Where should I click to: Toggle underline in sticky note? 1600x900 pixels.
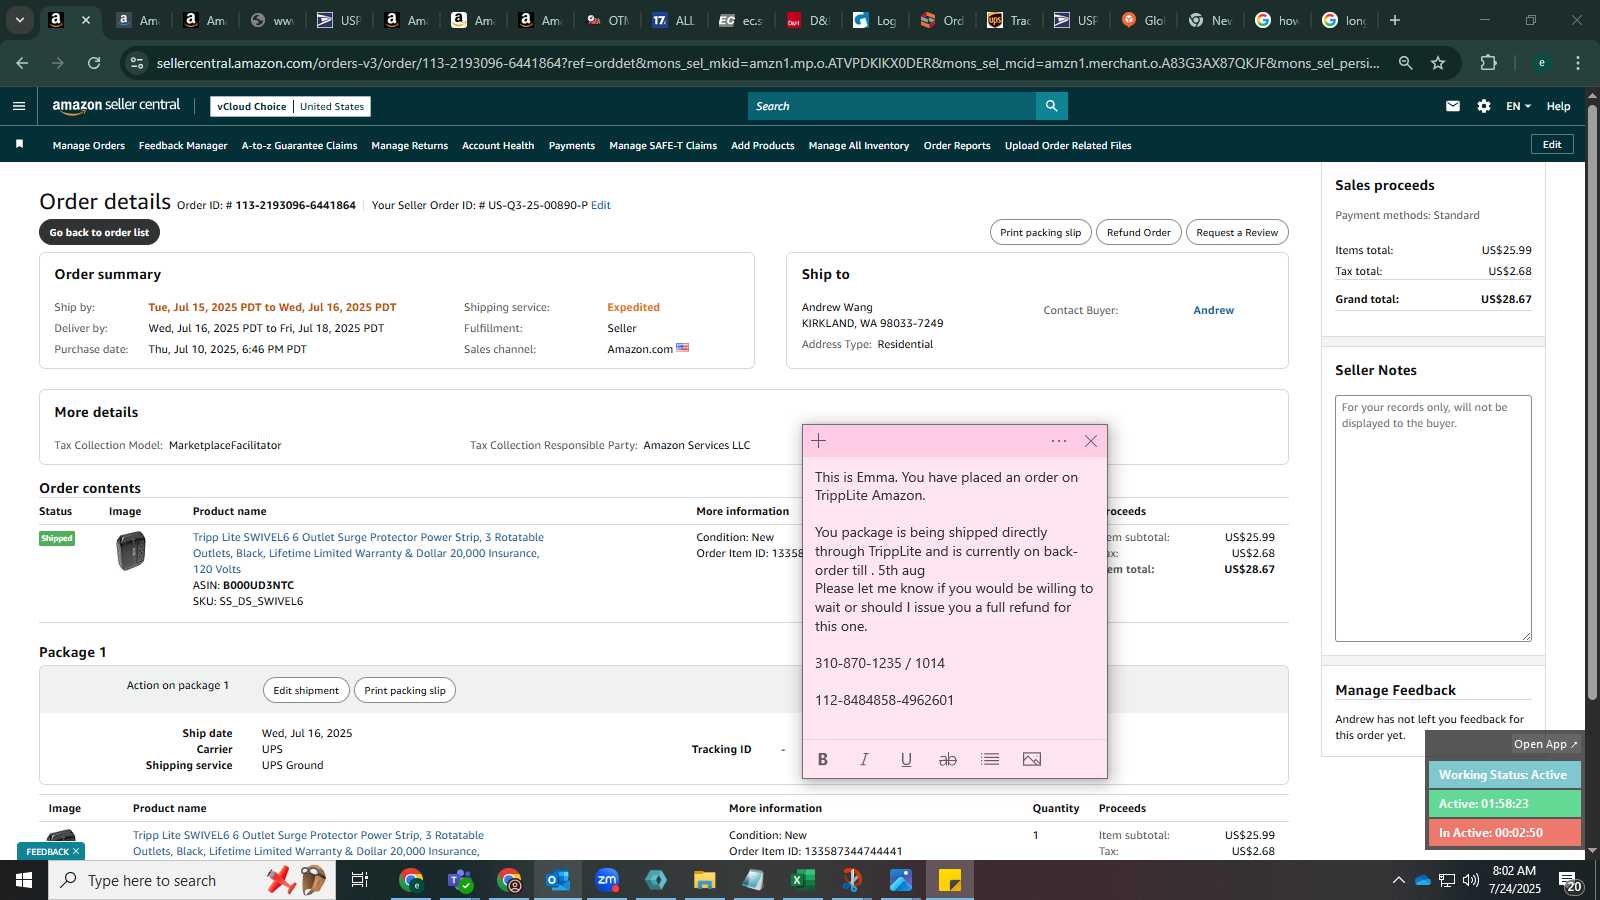[x=906, y=759]
